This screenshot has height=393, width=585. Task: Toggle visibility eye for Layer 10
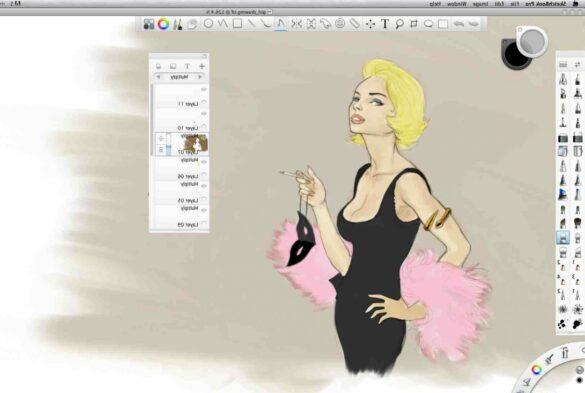click(204, 113)
